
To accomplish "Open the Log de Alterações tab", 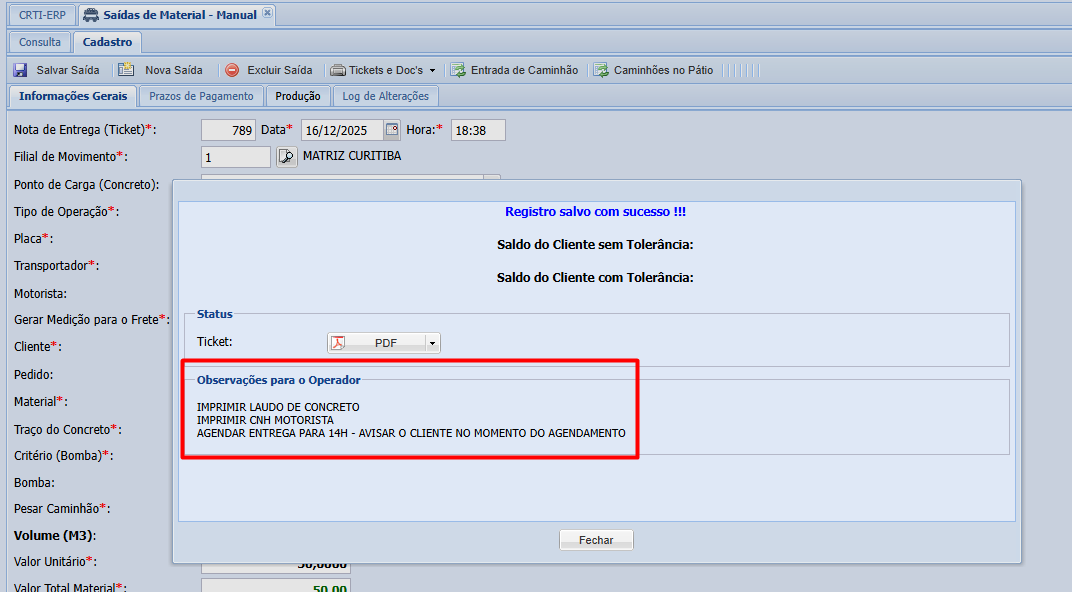I will 386,96.
